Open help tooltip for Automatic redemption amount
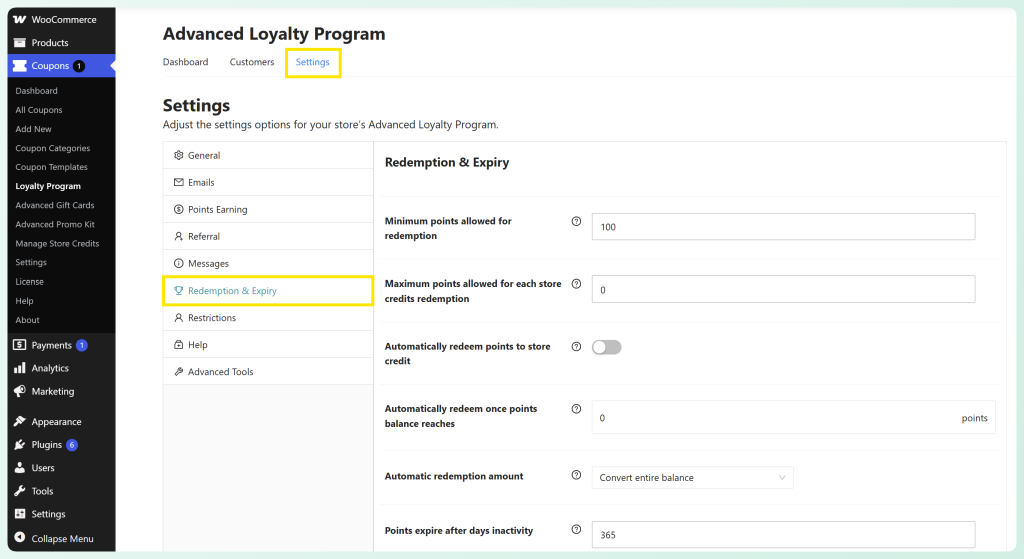Screen dimensions: 1024x559 pyautogui.click(x=576, y=475)
